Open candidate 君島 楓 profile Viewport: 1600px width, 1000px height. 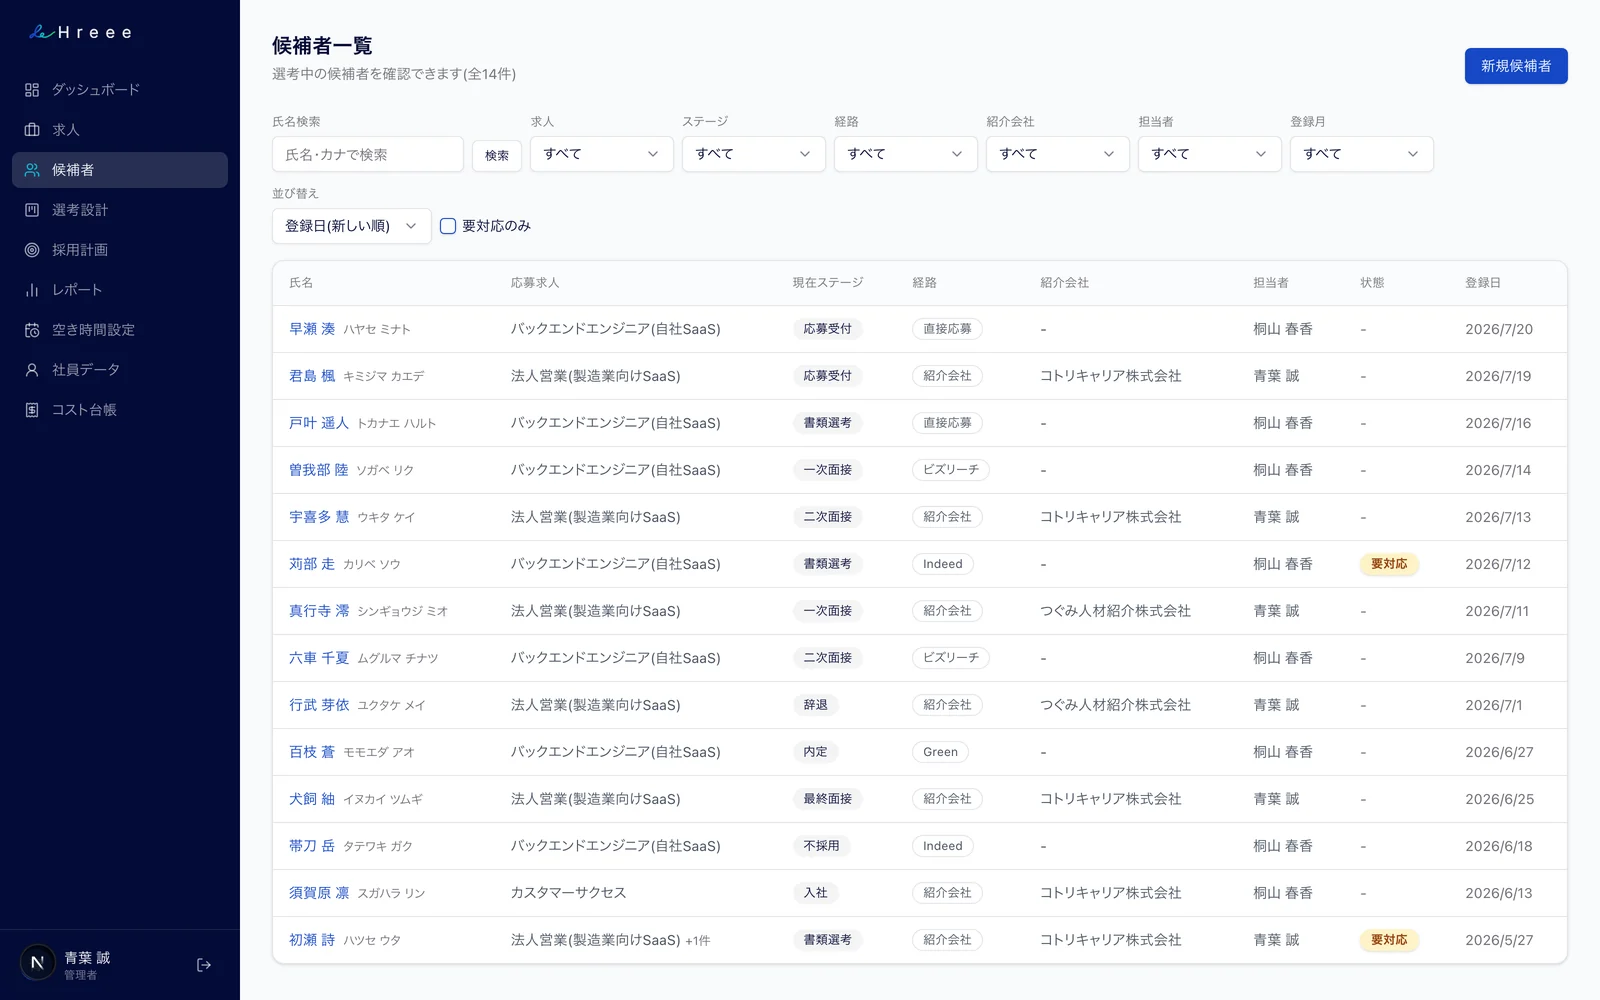pyautogui.click(x=312, y=376)
